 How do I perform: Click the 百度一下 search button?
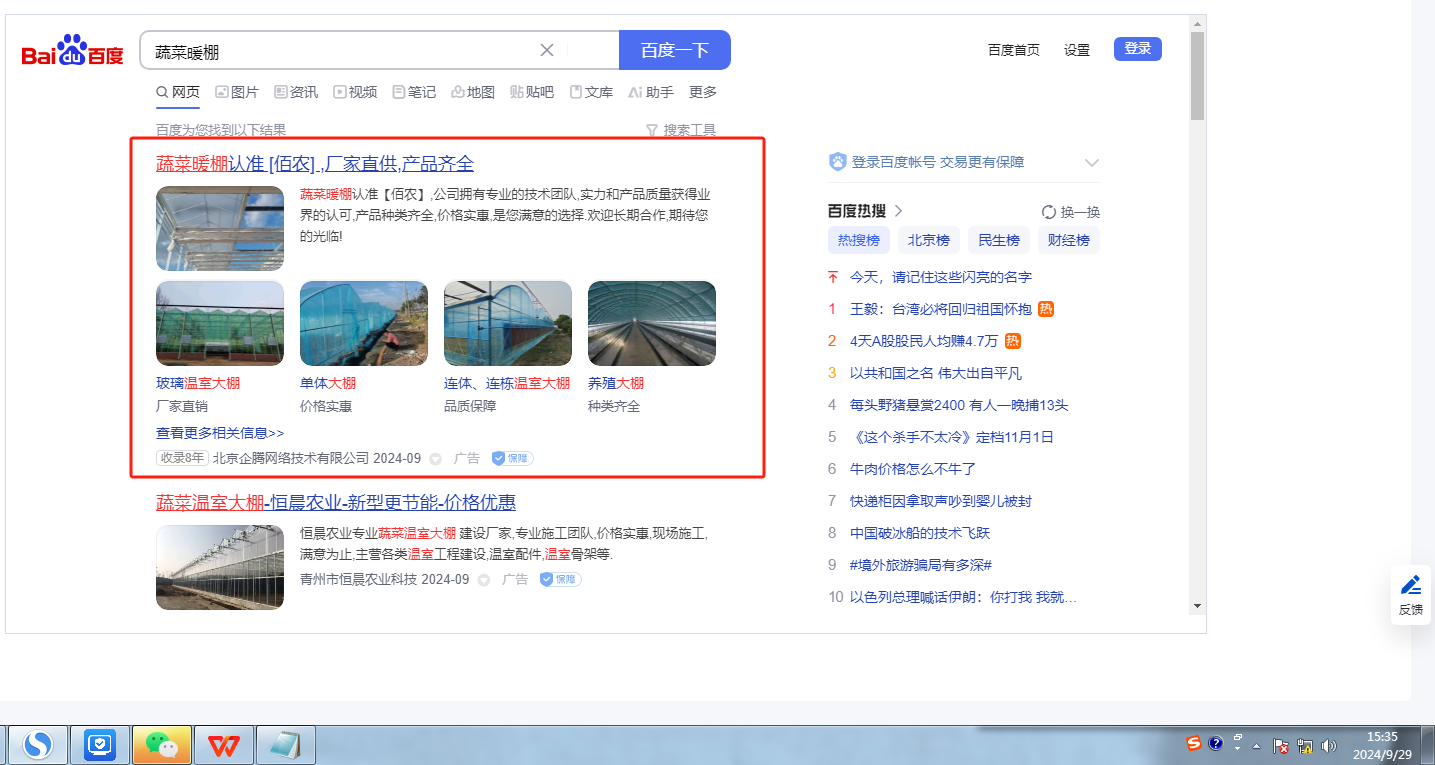tap(675, 50)
